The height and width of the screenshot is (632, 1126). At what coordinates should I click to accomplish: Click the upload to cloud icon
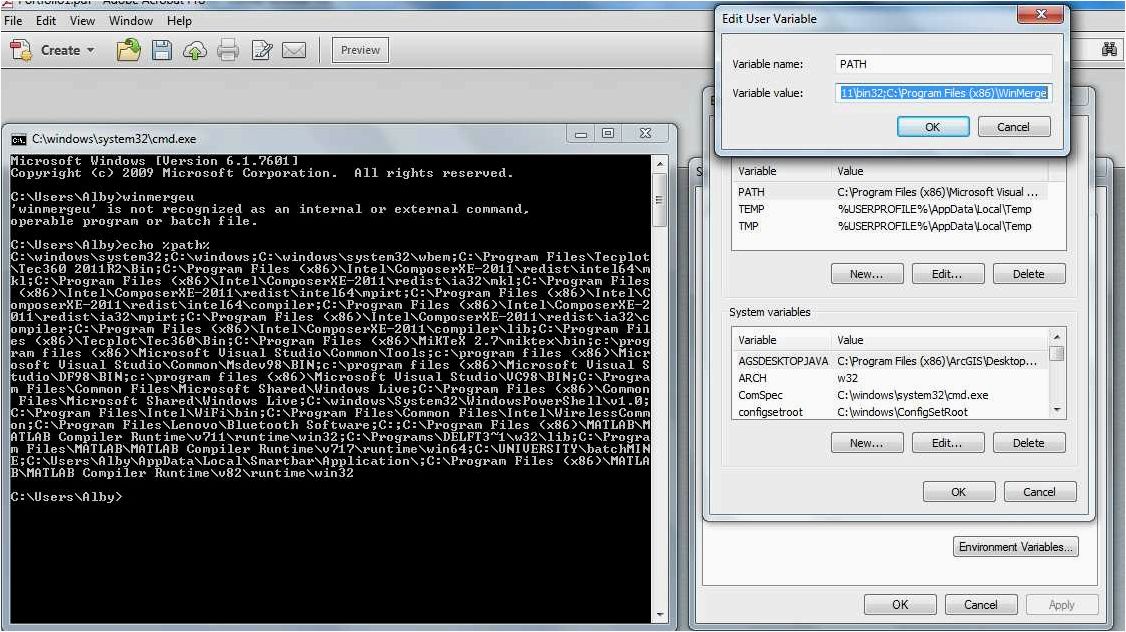(195, 50)
